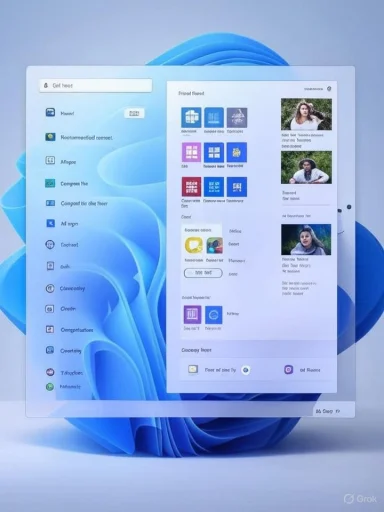Open the blue picture-frame sidebar icon
This screenshot has width=384, height=512.
click(50, 350)
